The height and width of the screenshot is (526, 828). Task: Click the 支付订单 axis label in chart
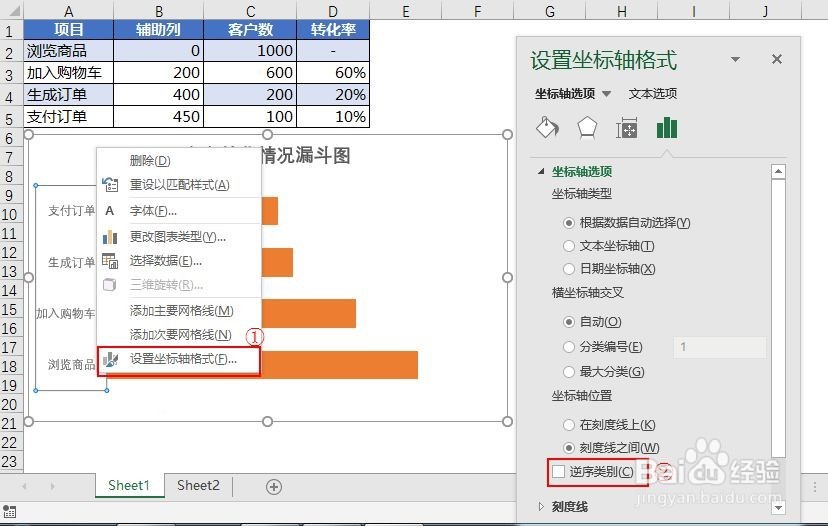[x=71, y=211]
